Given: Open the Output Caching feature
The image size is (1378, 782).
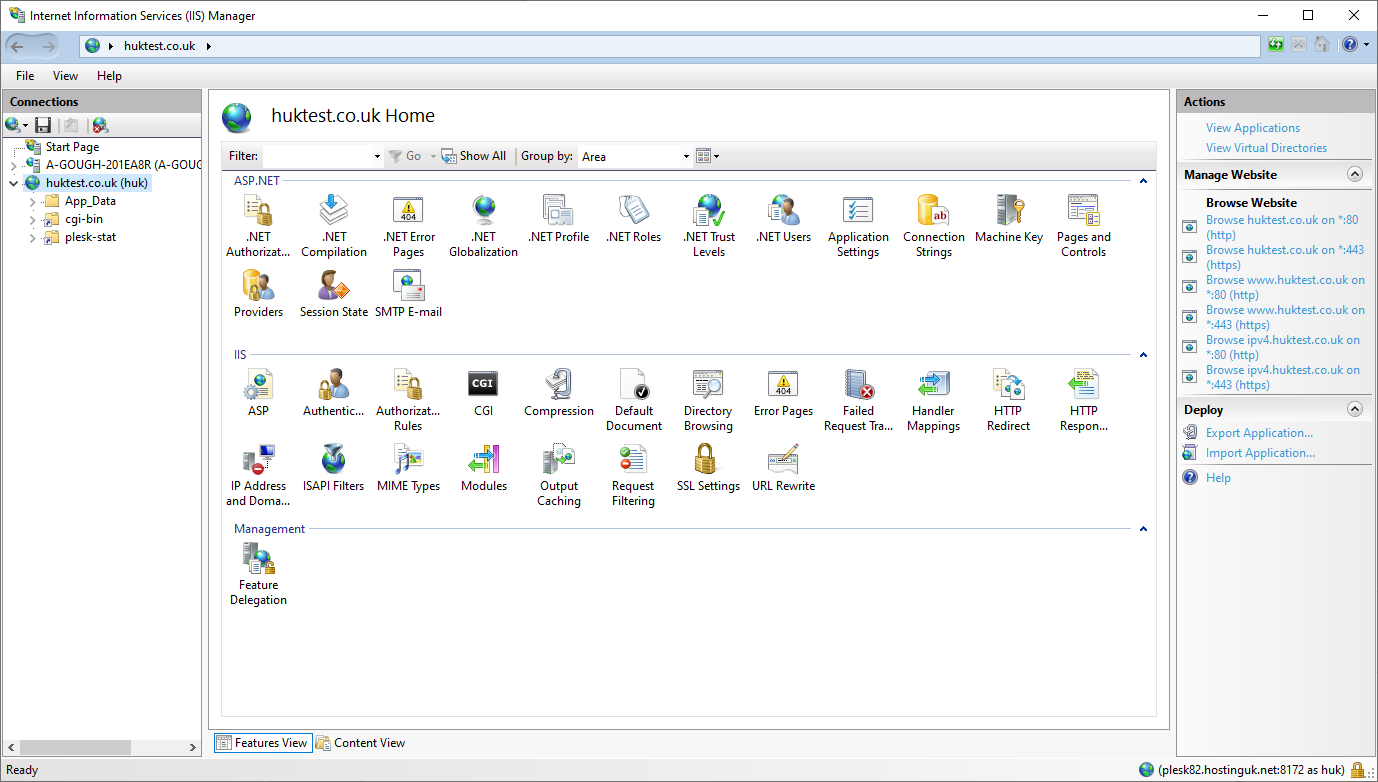Looking at the screenshot, I should click(559, 475).
